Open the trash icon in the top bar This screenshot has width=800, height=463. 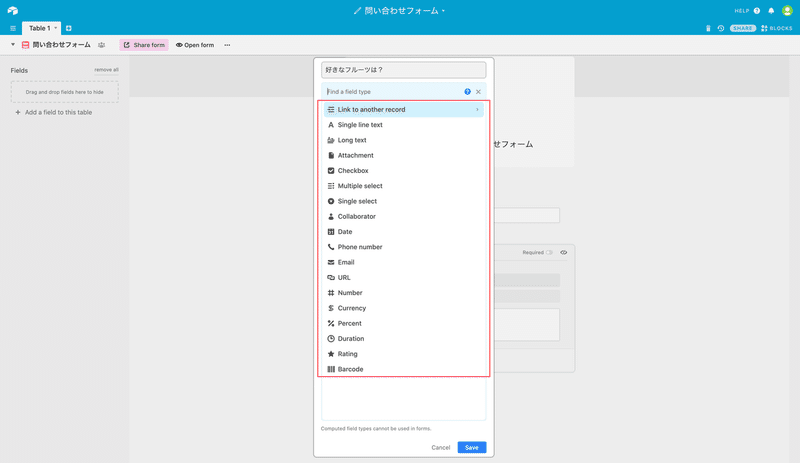click(708, 28)
